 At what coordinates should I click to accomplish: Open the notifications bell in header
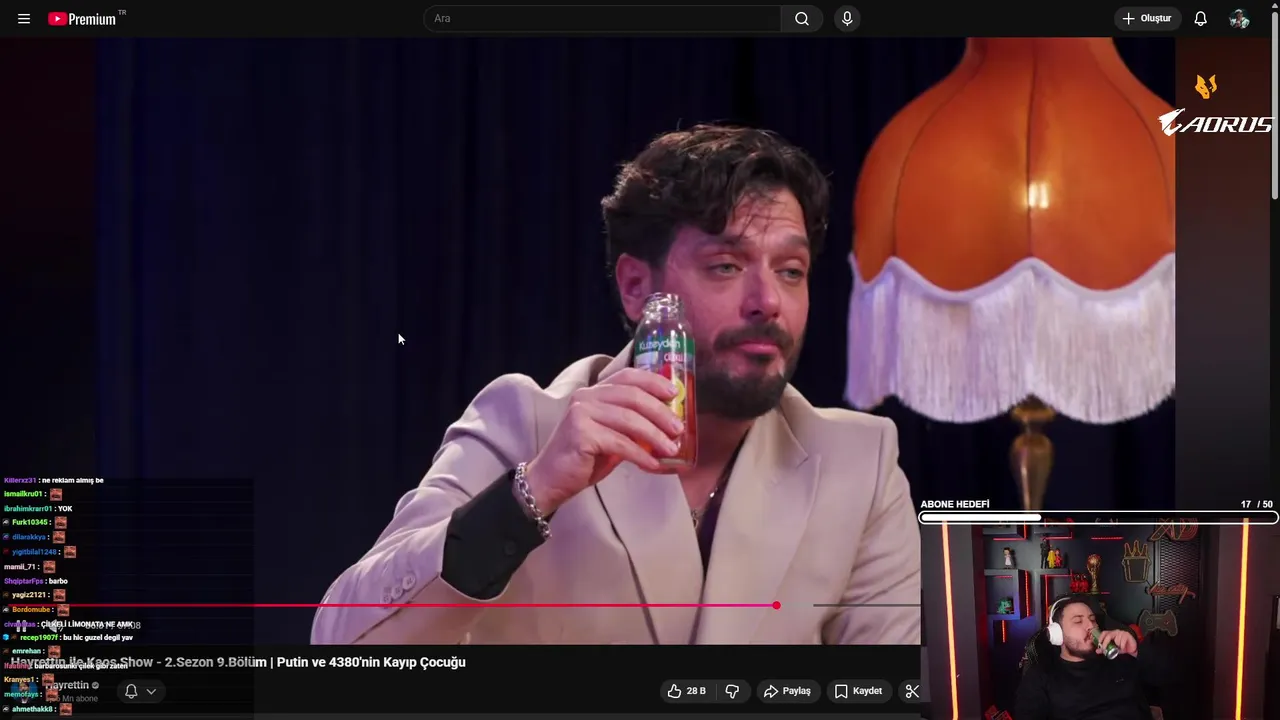coord(1201,19)
